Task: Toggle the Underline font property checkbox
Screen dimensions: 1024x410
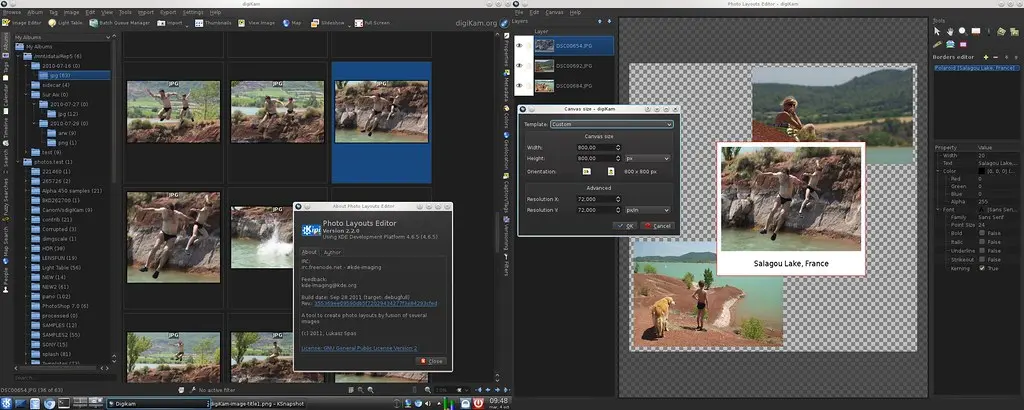Action: [982, 251]
